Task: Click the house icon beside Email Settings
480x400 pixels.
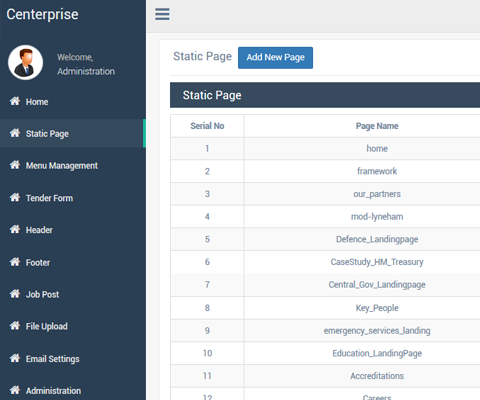Action: [x=15, y=358]
